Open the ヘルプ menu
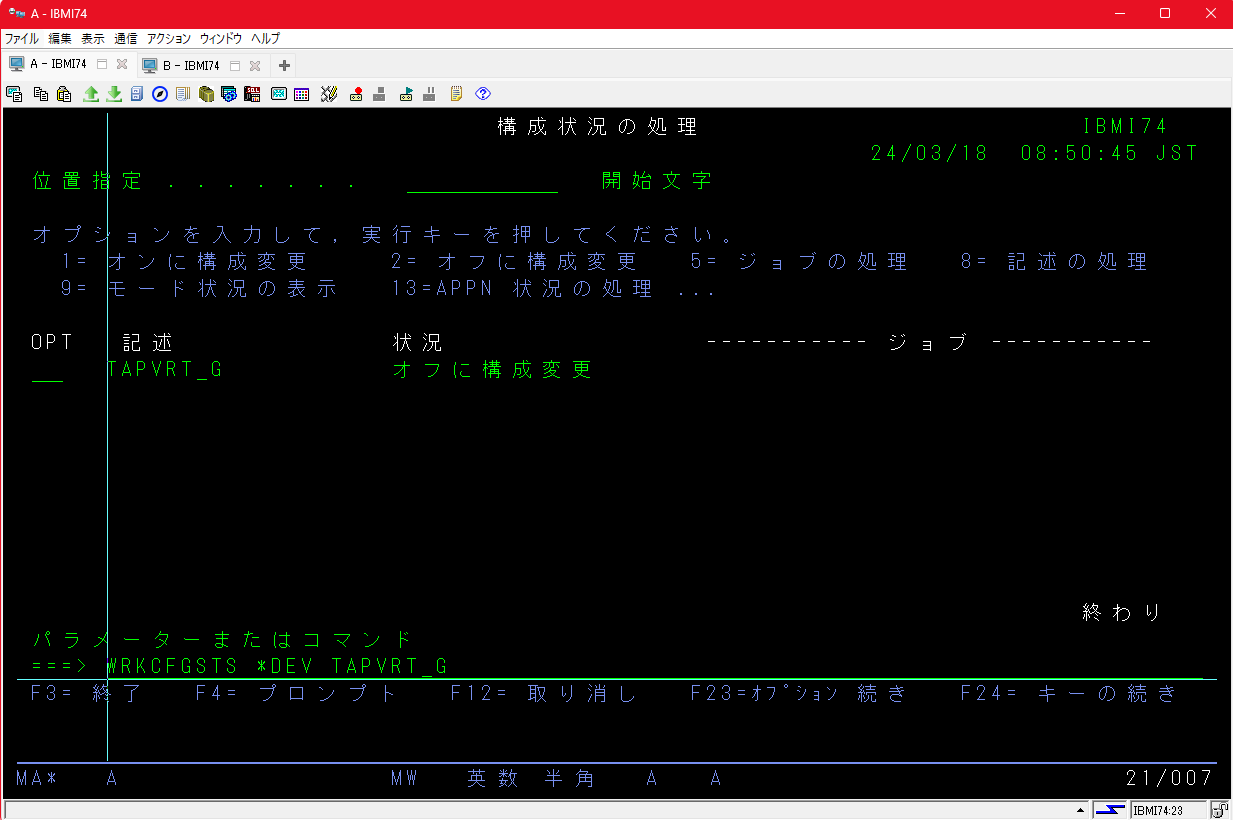 tap(266, 38)
